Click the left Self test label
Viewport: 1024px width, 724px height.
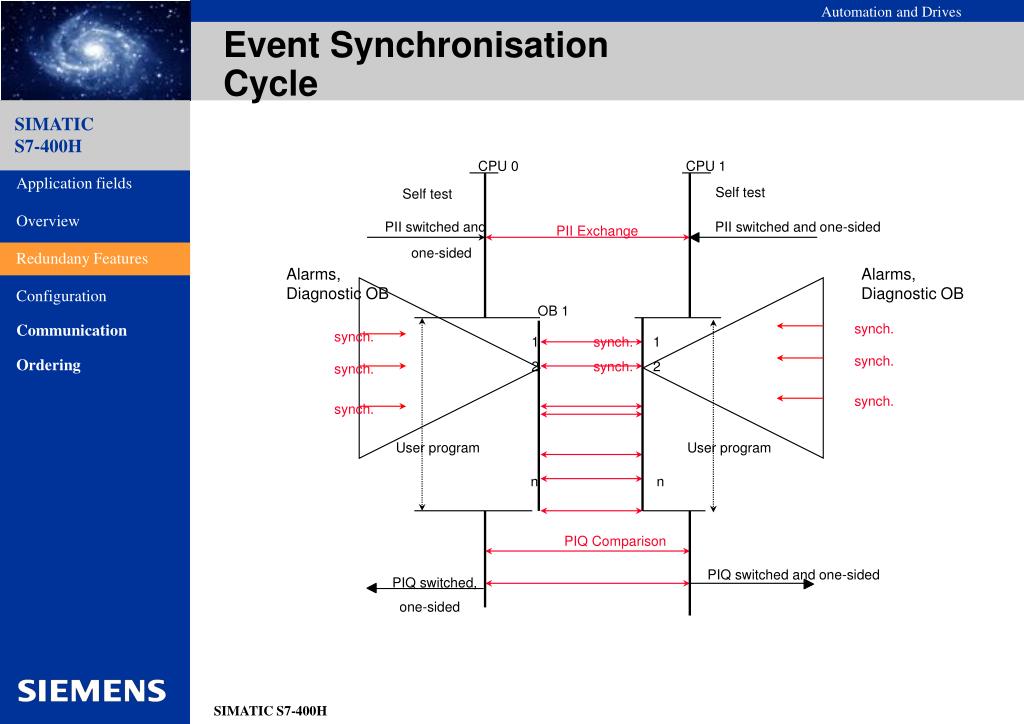427,194
